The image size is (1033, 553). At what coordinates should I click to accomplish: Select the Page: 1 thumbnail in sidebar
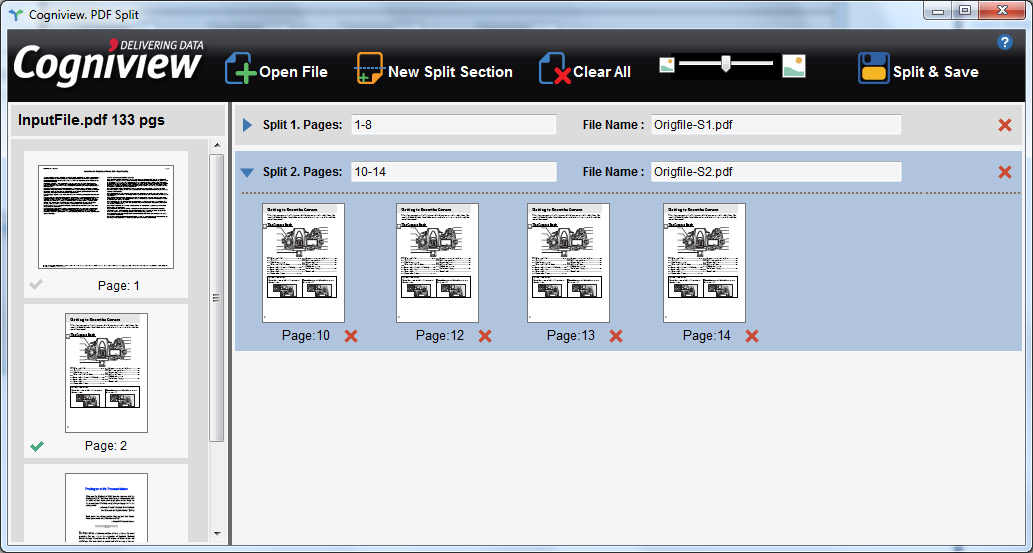106,217
